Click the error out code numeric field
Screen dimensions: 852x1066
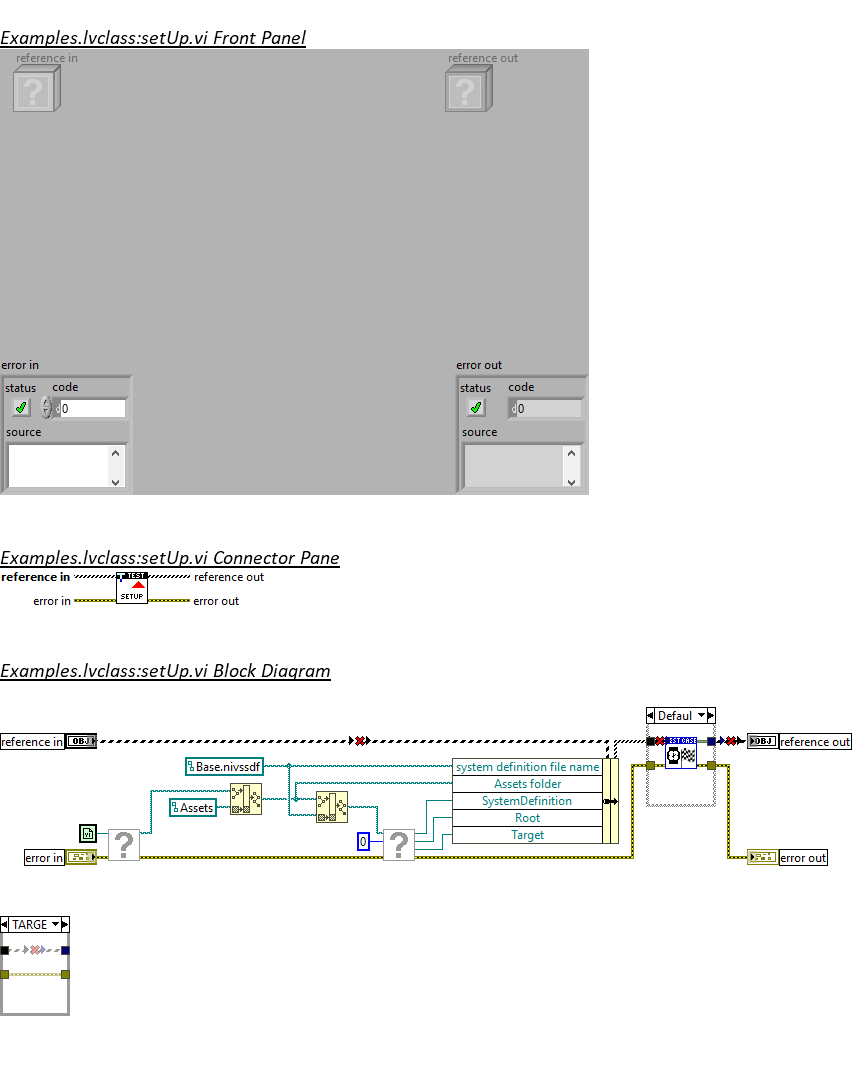pyautogui.click(x=547, y=409)
